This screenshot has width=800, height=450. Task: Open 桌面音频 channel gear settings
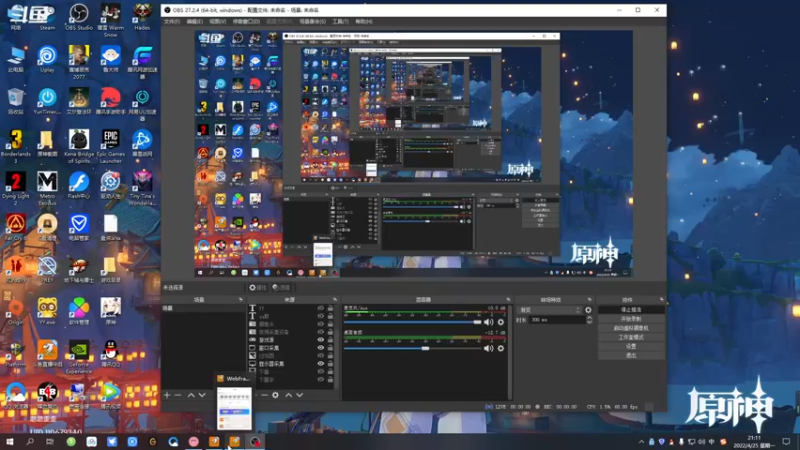[x=501, y=348]
